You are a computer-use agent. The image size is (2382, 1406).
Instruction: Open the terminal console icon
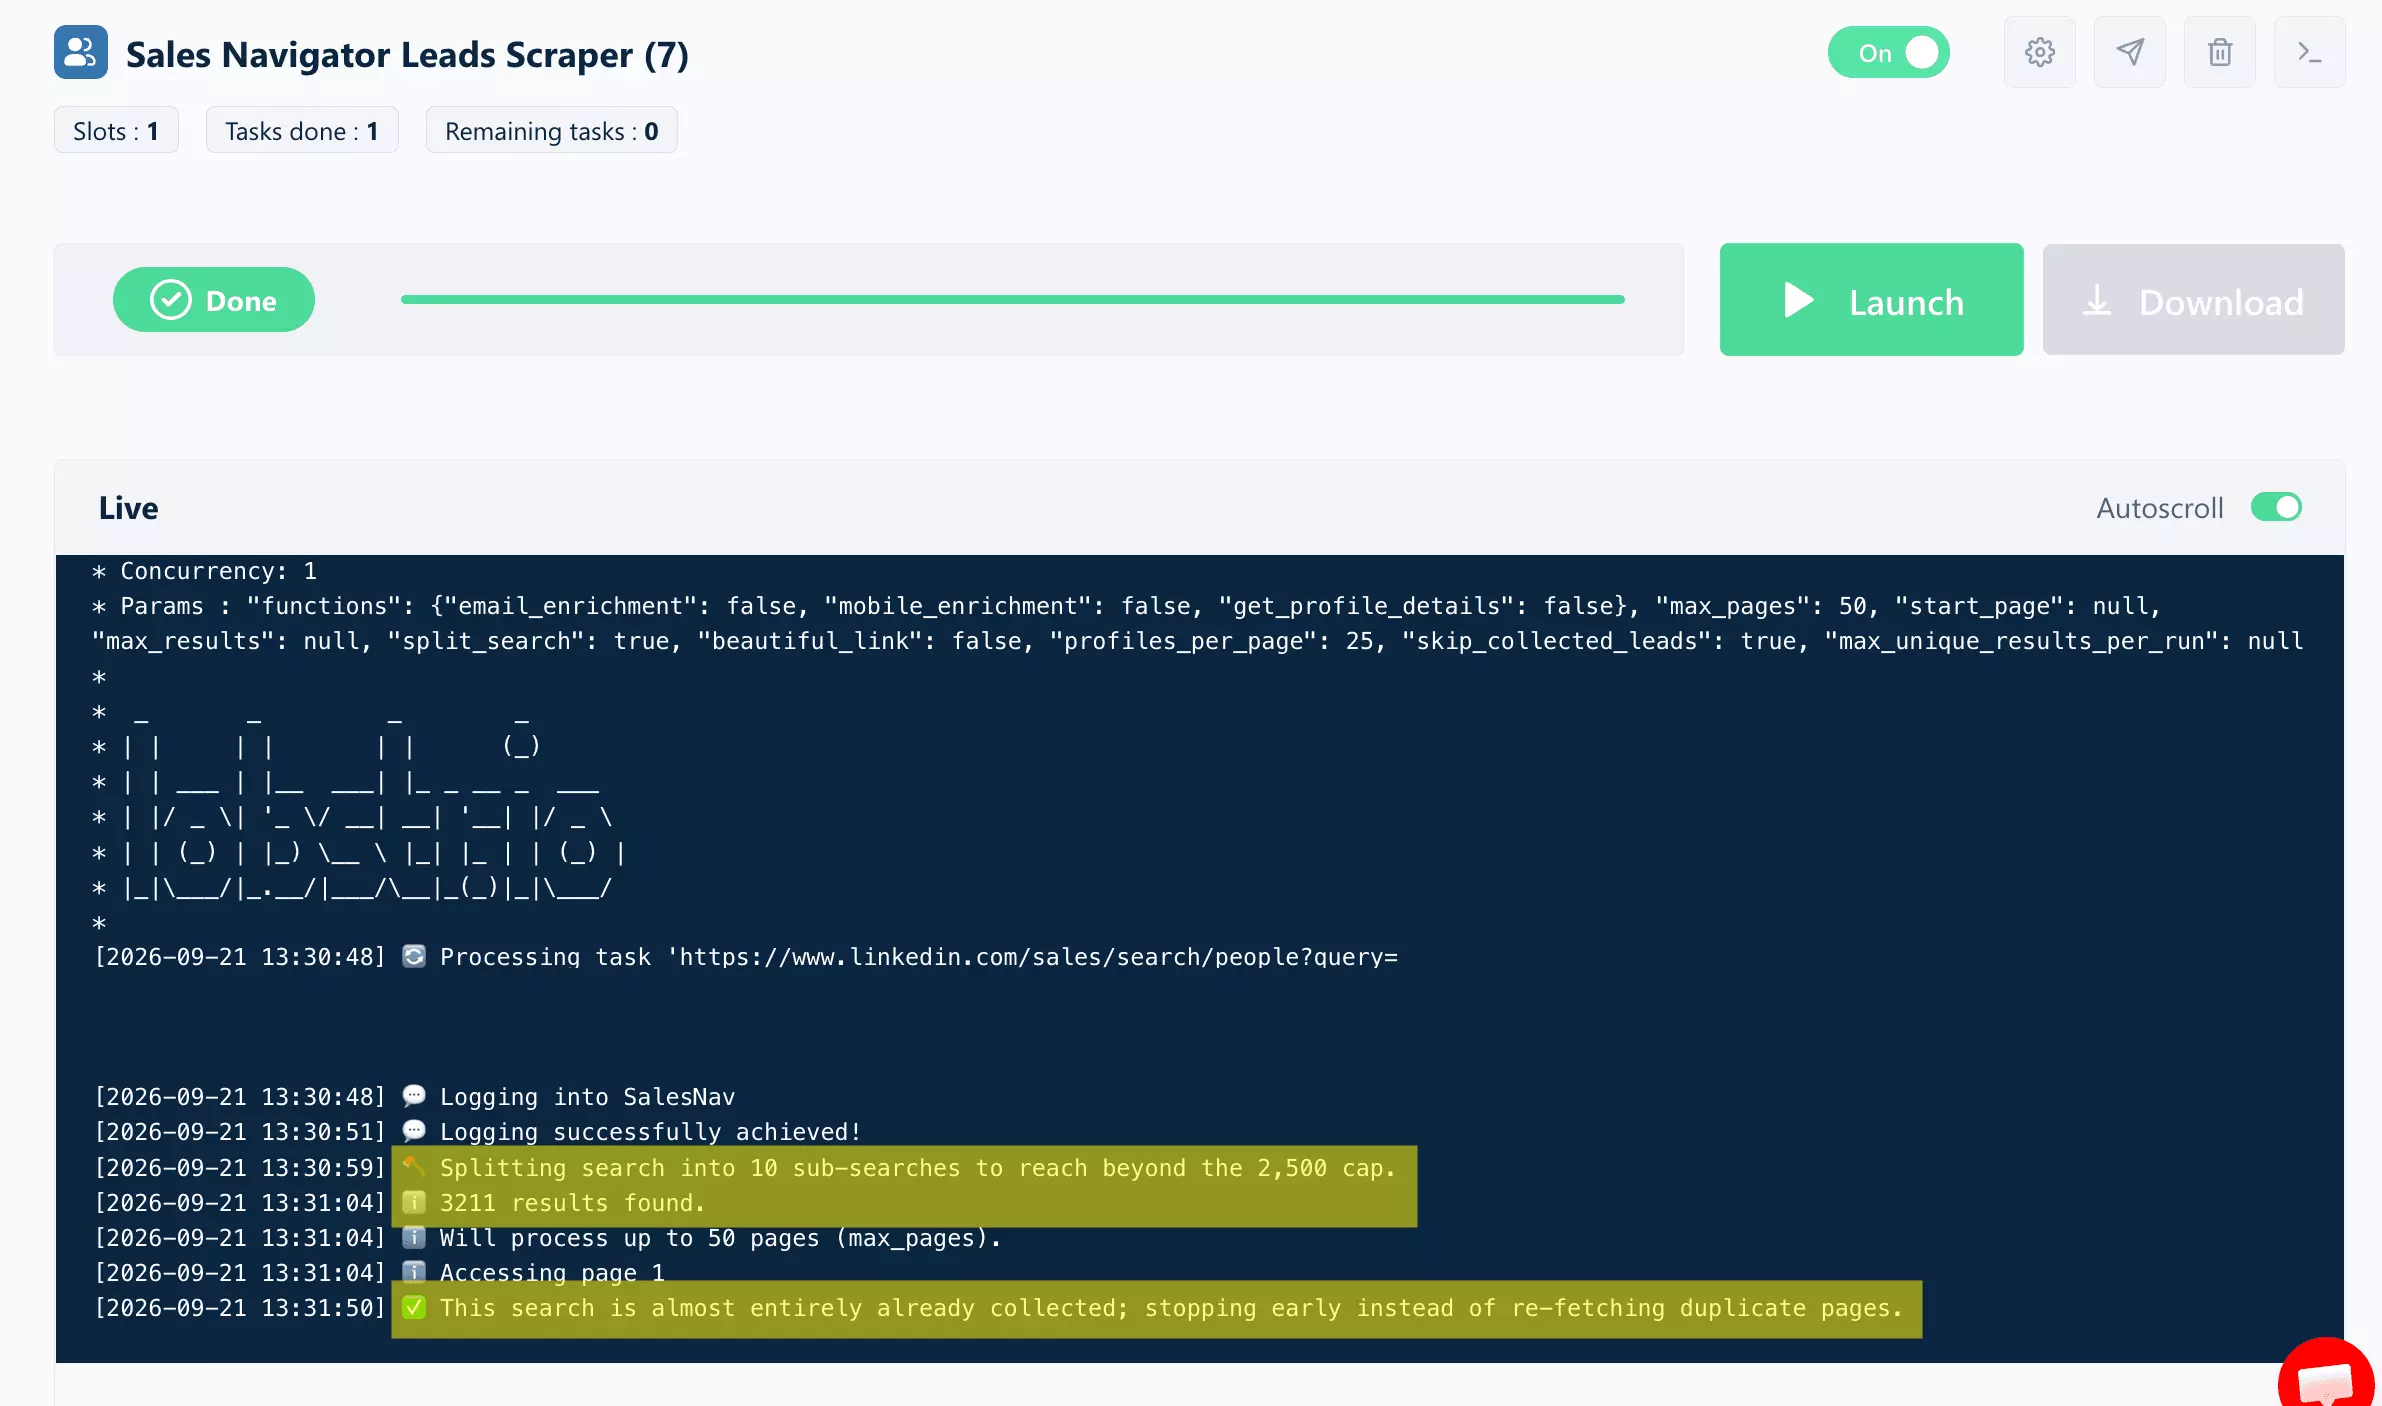coord(2309,52)
